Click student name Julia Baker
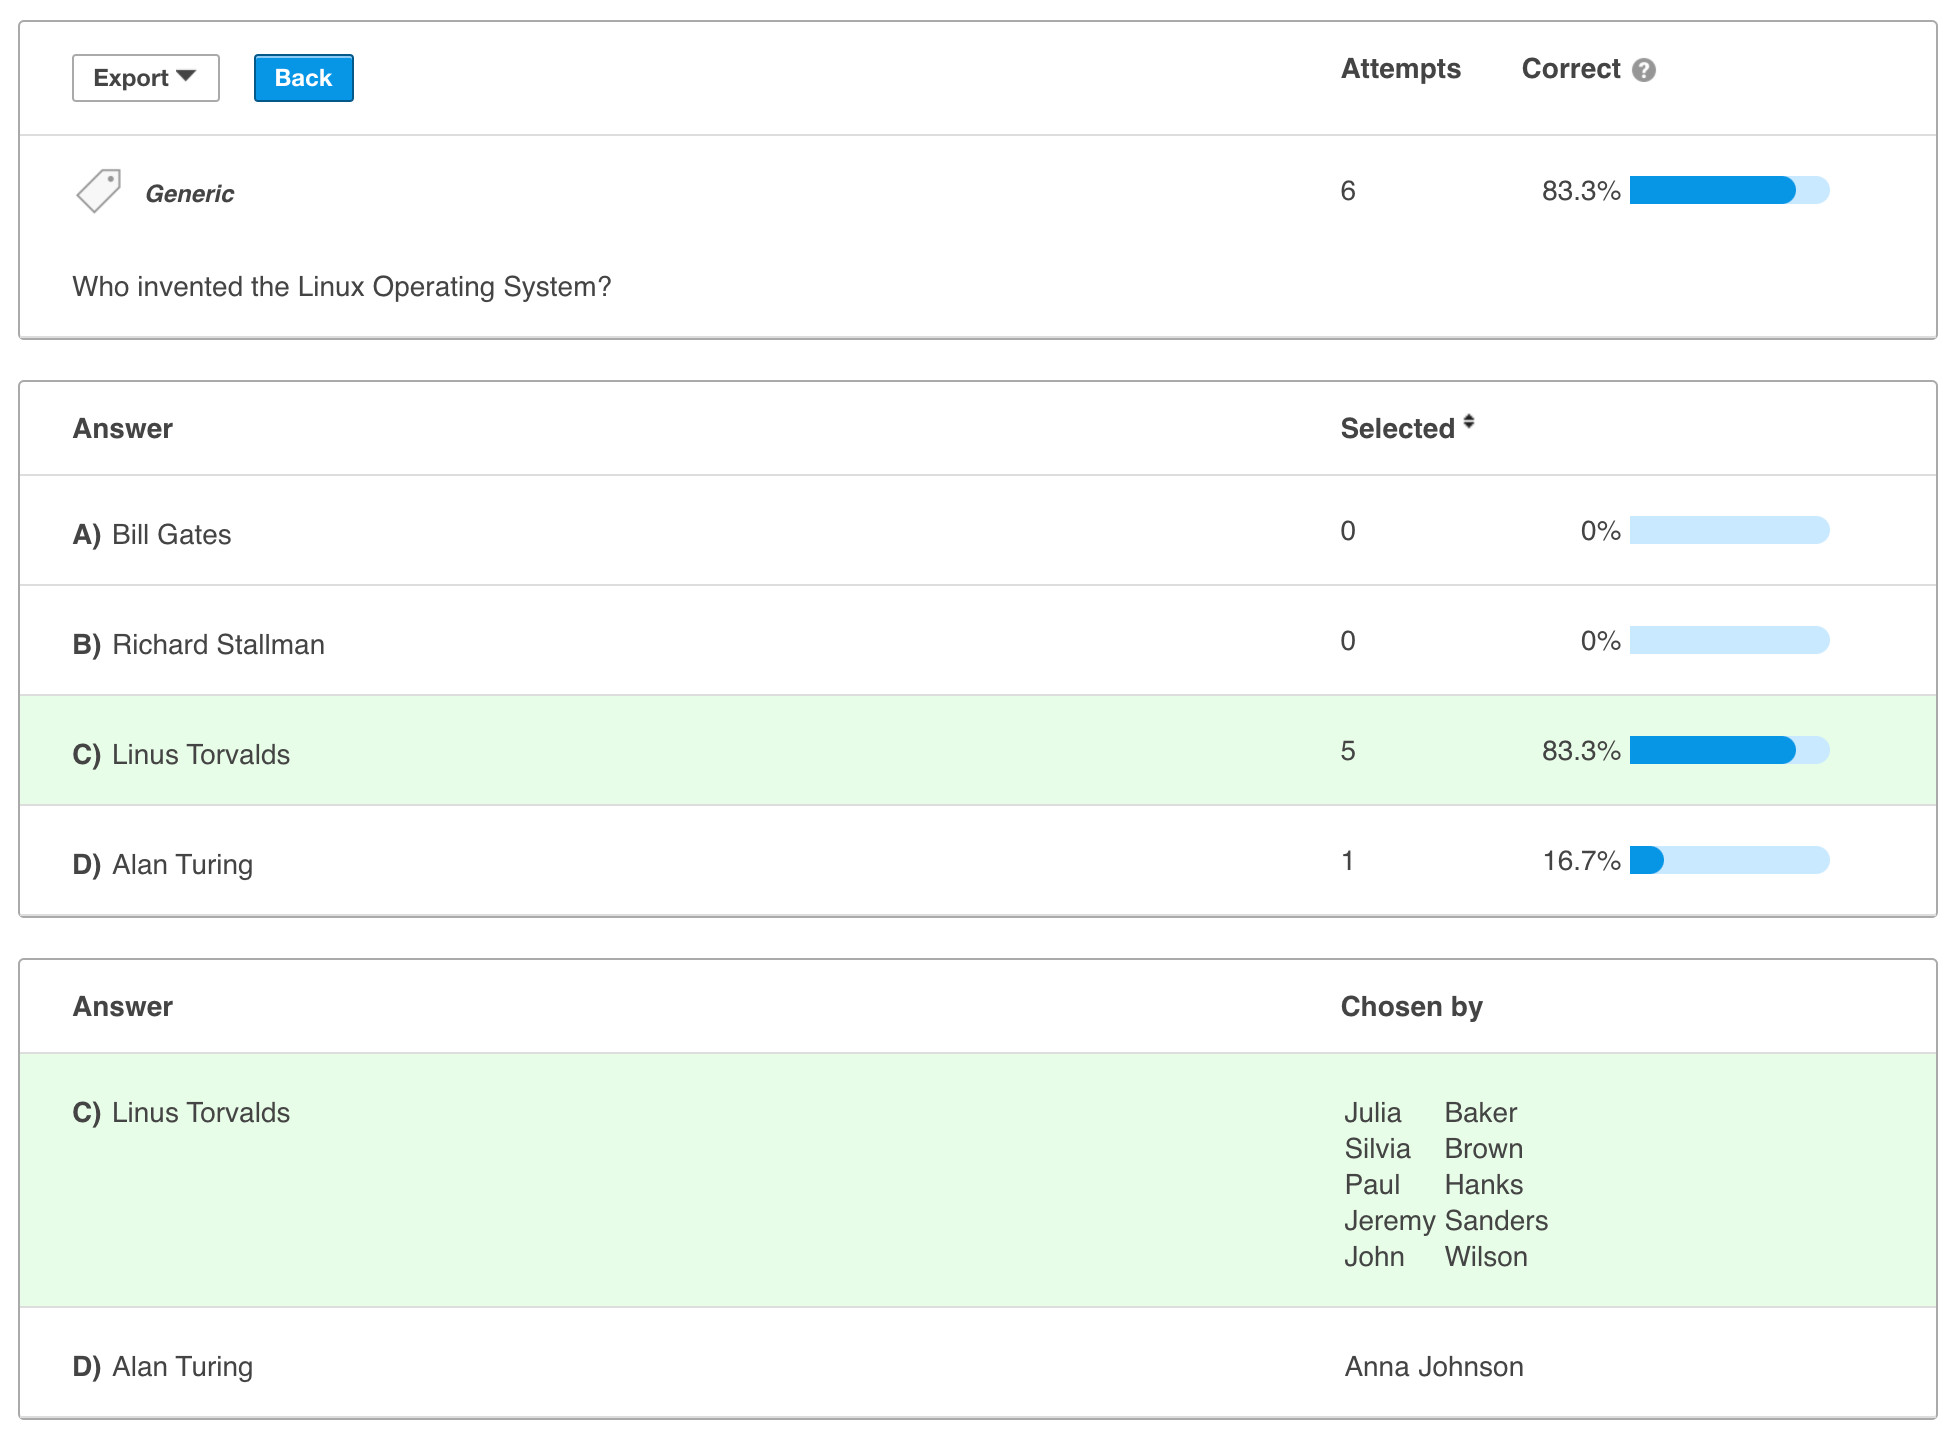The height and width of the screenshot is (1434, 1954). pos(1430,1112)
